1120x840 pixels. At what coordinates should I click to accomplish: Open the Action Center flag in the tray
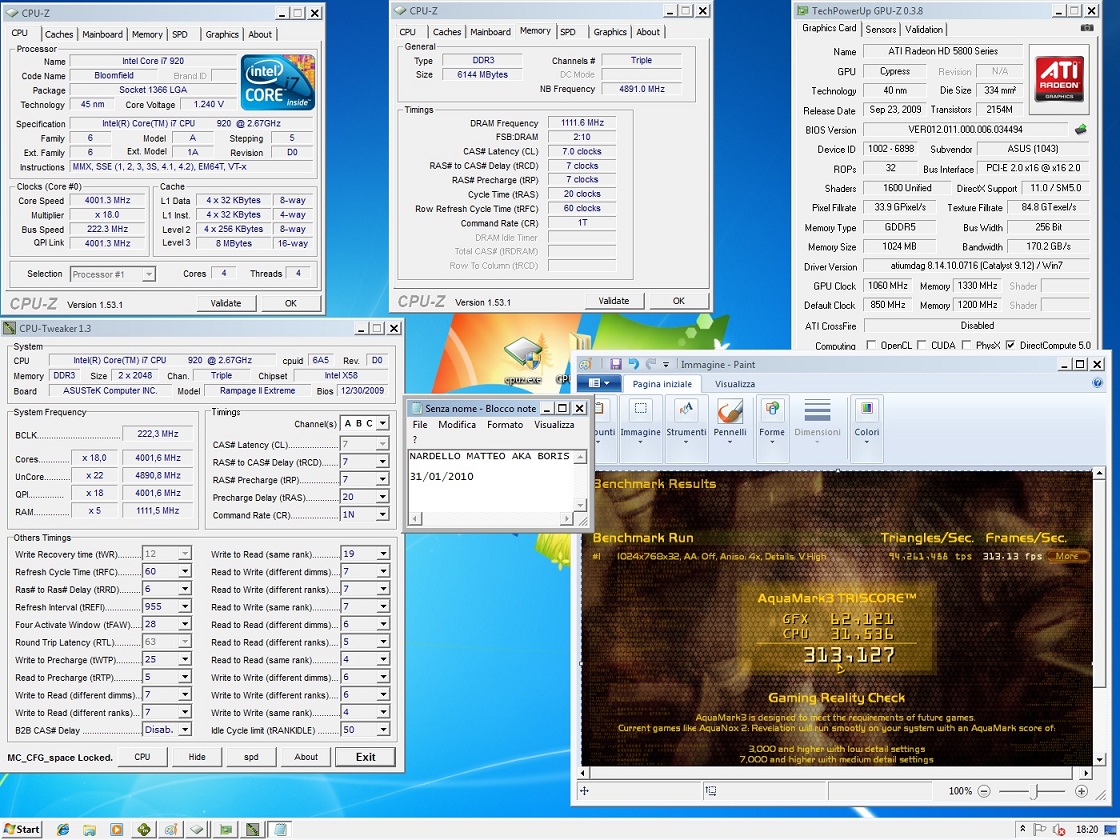(x=1040, y=829)
